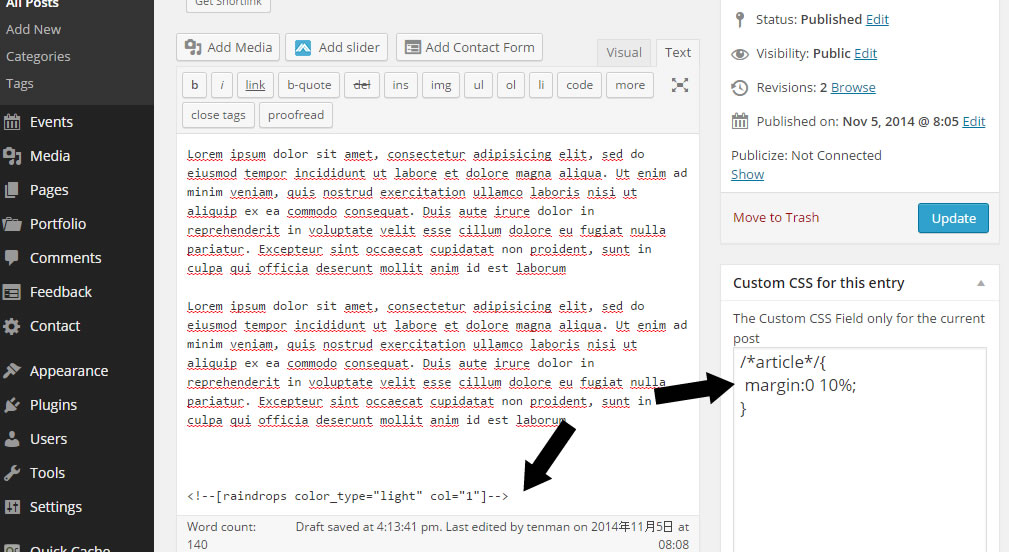The width and height of the screenshot is (1009, 552).
Task: Click Move to Trash link
Action: (x=776, y=217)
